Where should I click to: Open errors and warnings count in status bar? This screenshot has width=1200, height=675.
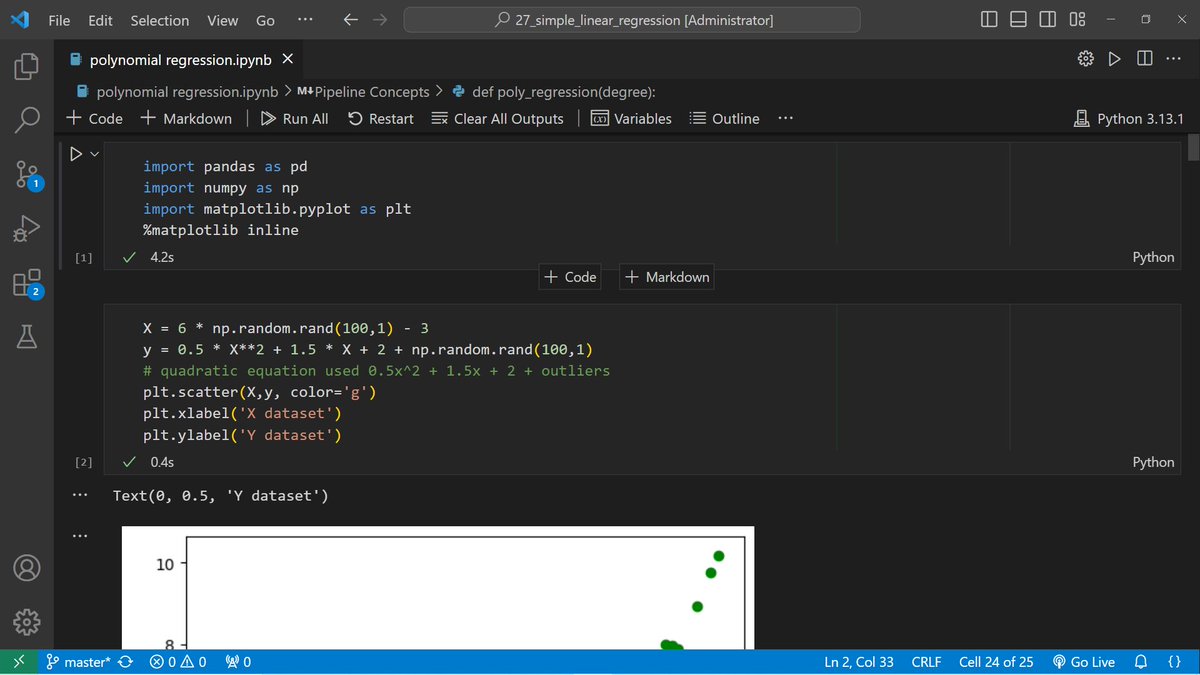[x=178, y=662]
